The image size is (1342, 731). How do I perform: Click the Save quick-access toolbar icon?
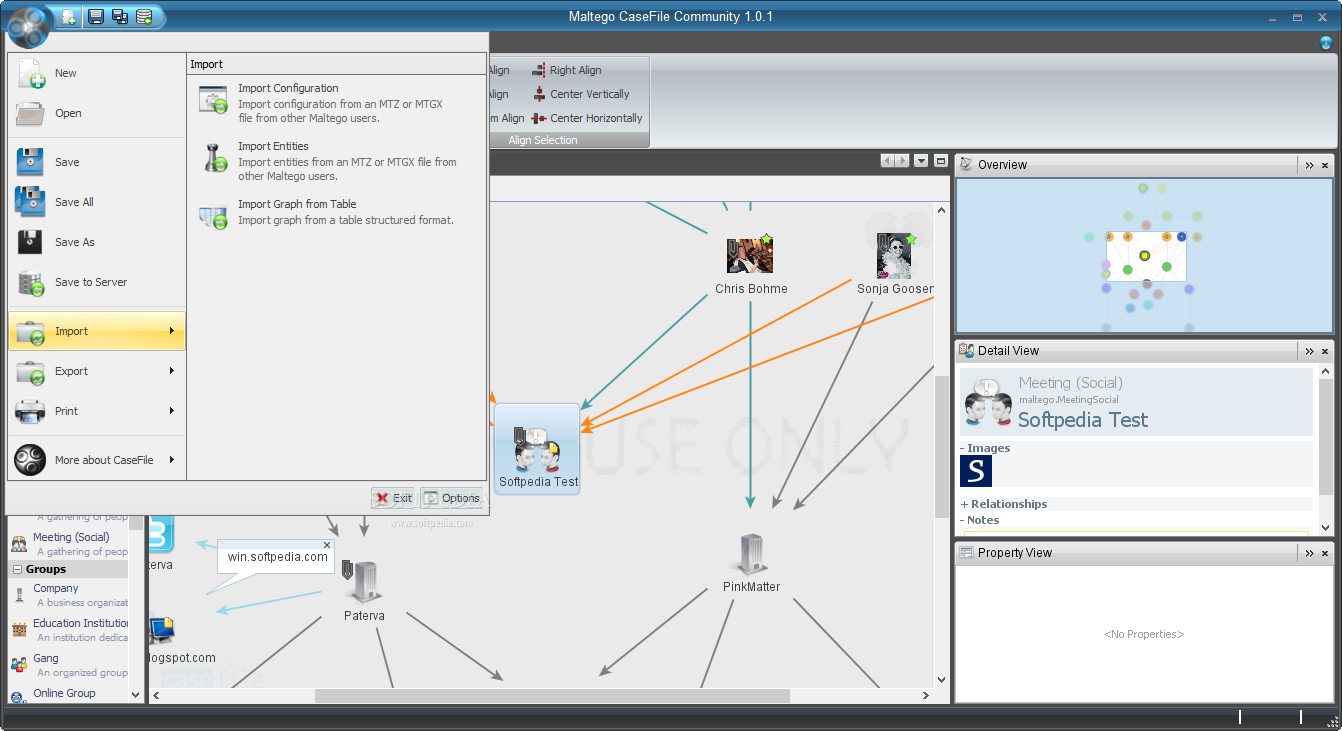click(96, 16)
